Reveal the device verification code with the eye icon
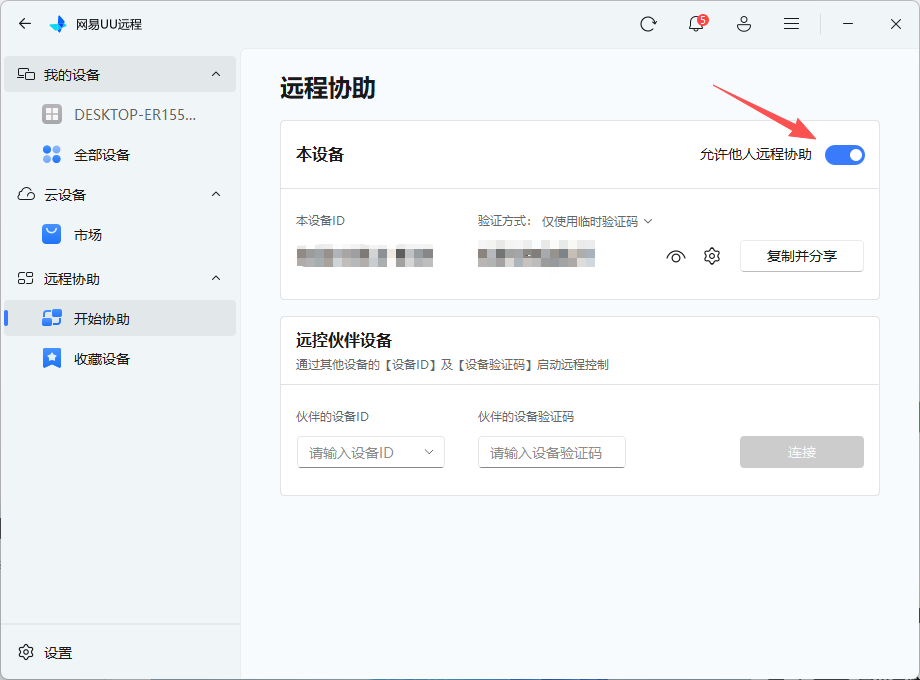 click(675, 256)
